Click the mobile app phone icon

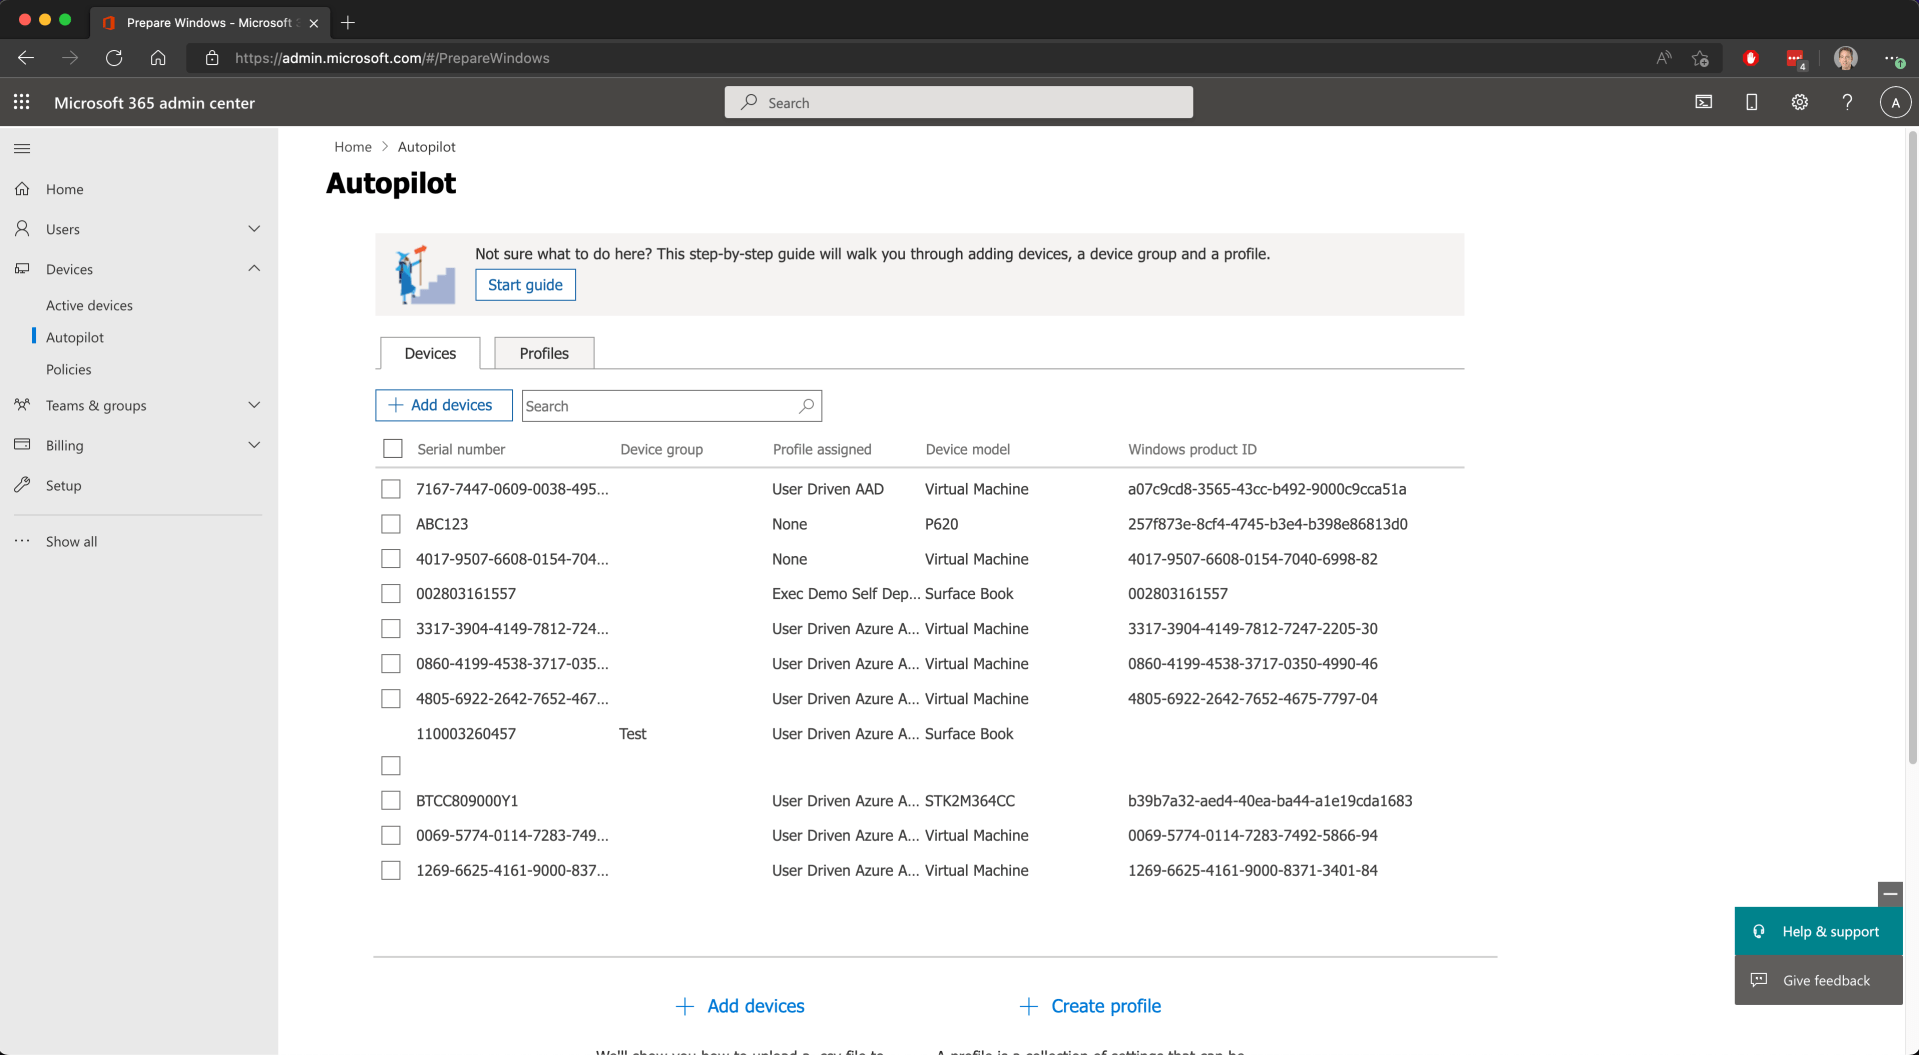(x=1751, y=102)
